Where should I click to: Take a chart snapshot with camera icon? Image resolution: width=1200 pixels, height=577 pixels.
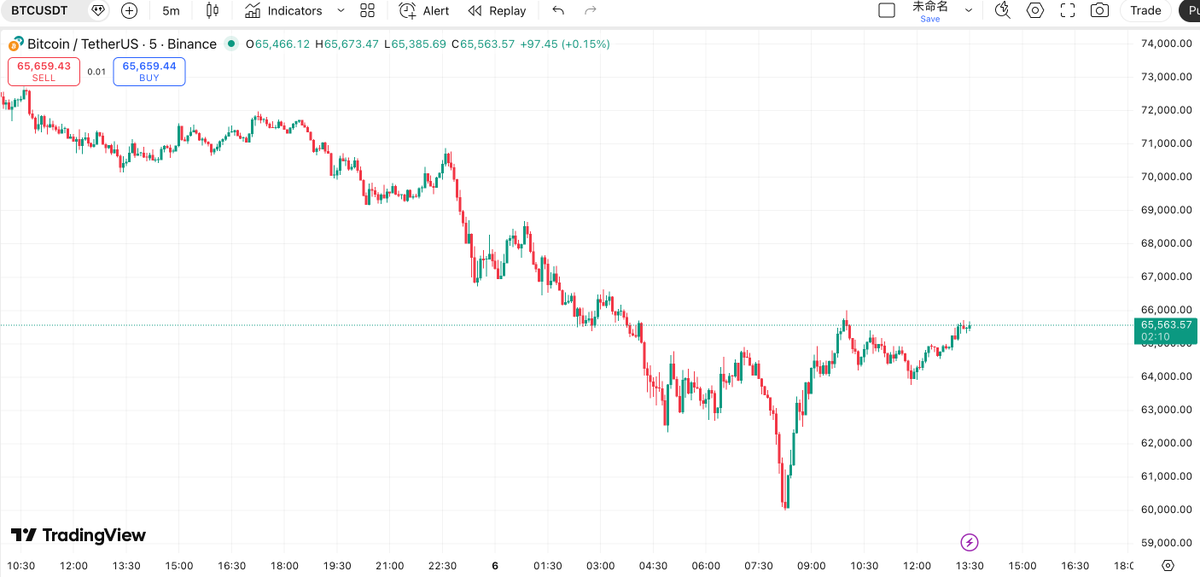point(1099,11)
